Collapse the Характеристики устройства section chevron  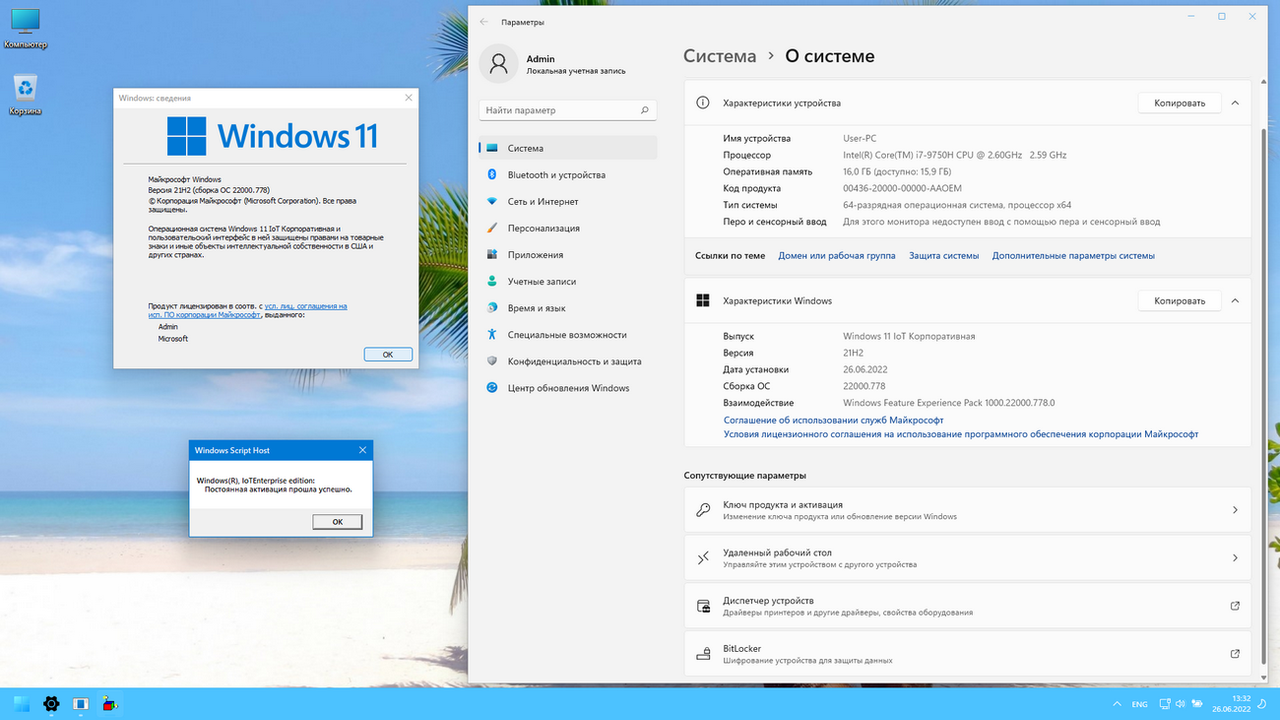tap(1235, 103)
